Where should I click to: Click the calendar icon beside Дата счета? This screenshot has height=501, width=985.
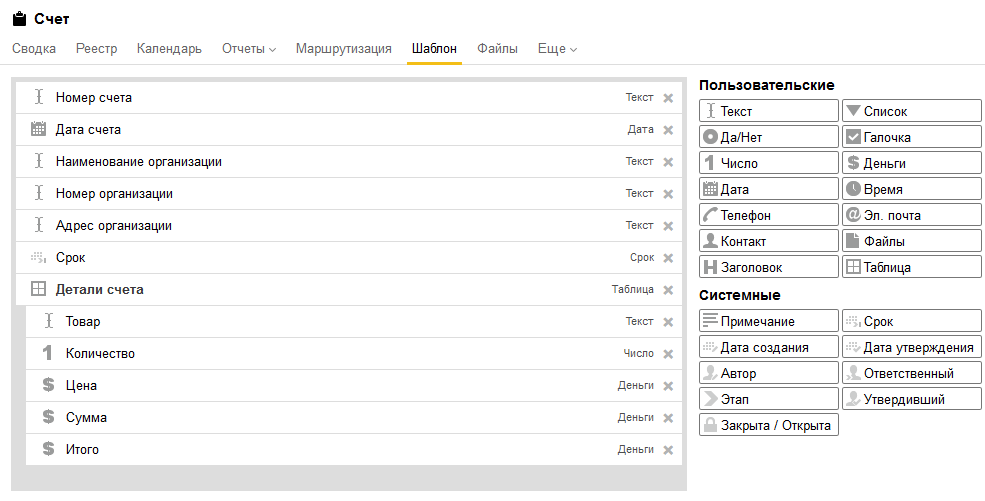pos(38,129)
